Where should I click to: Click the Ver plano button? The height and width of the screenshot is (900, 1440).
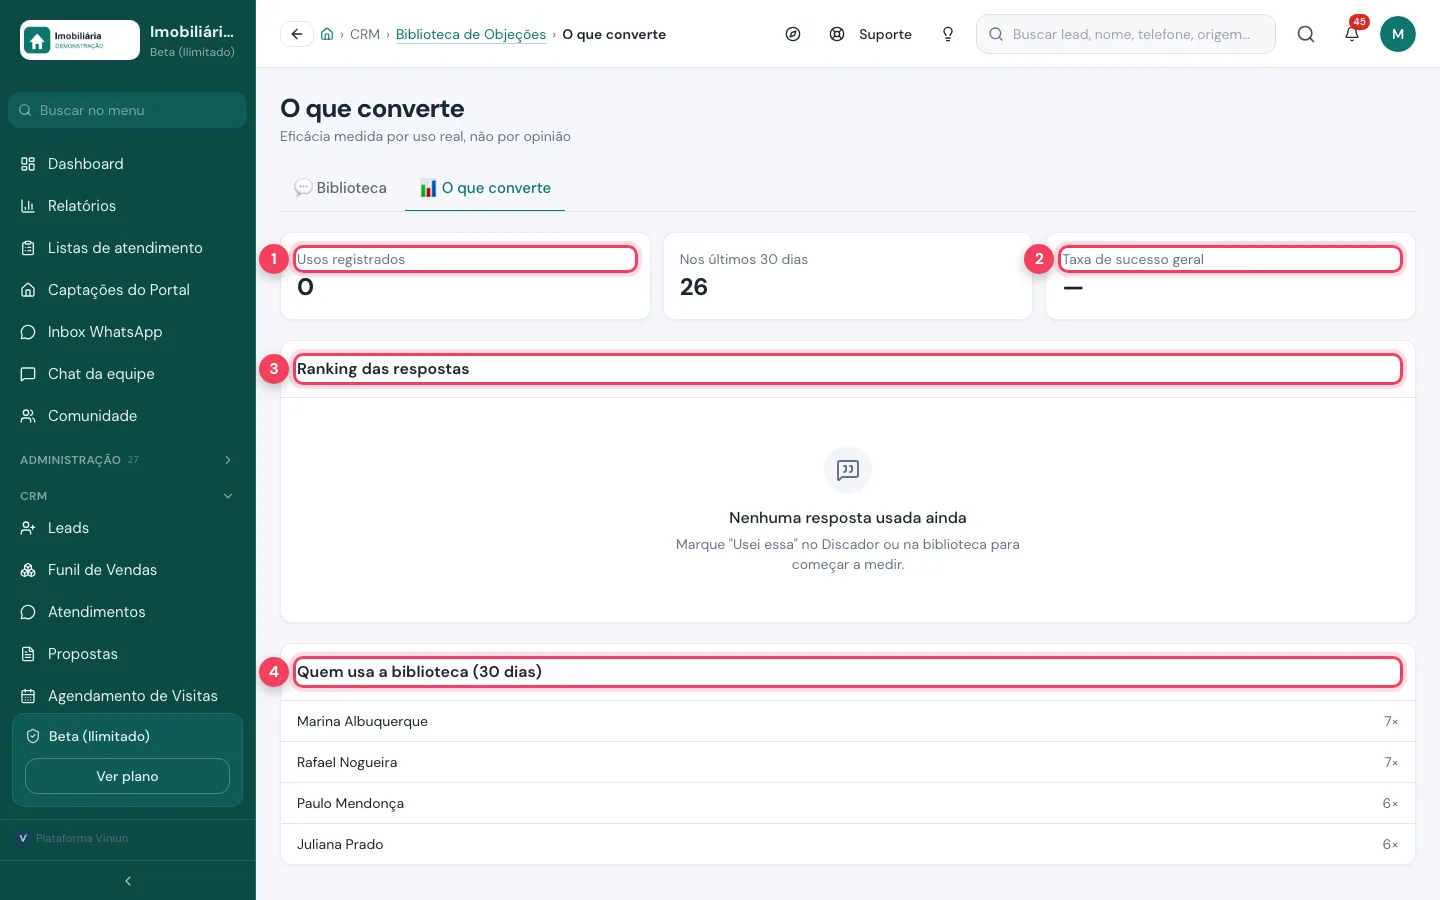click(x=127, y=776)
